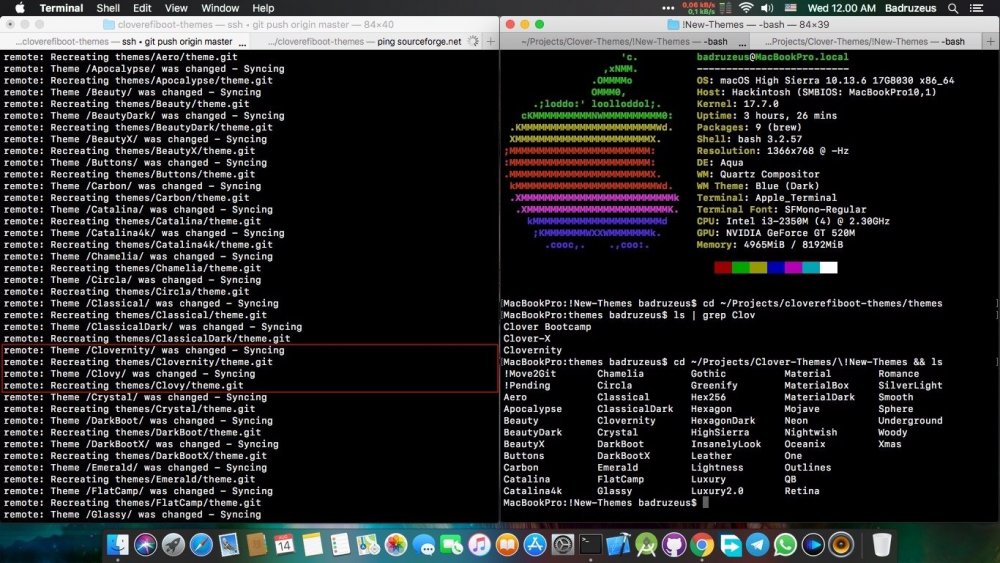
Task: Open GitHub Desktop octocat icon
Action: click(673, 545)
